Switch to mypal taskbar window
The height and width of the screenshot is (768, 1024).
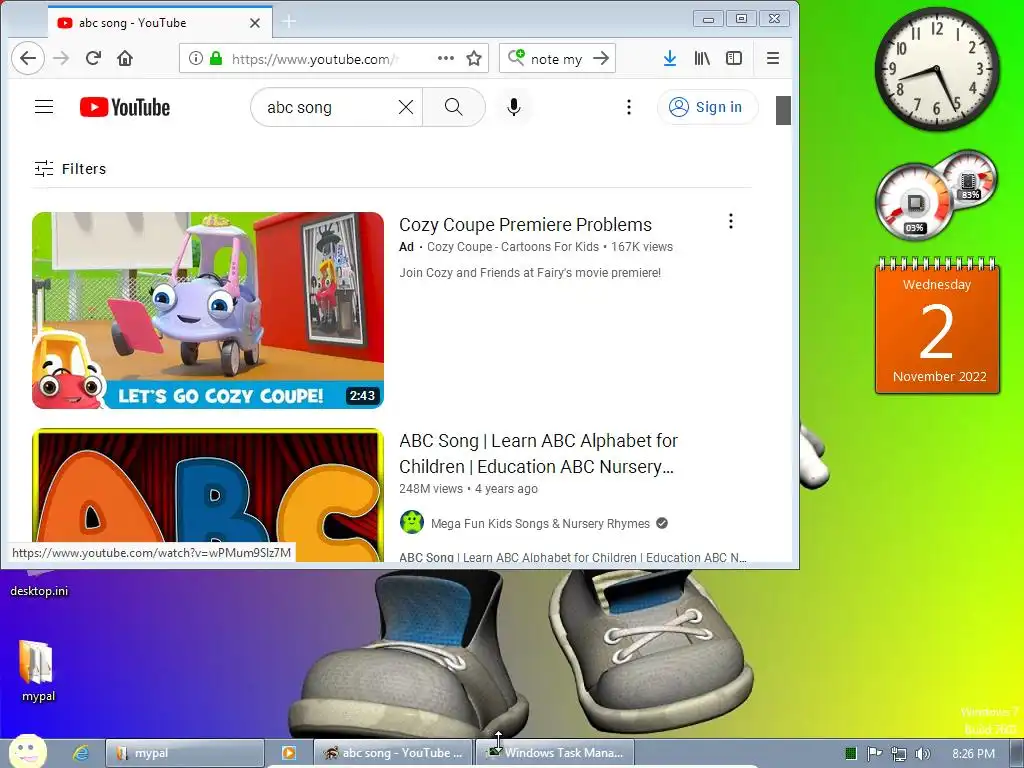coord(185,753)
